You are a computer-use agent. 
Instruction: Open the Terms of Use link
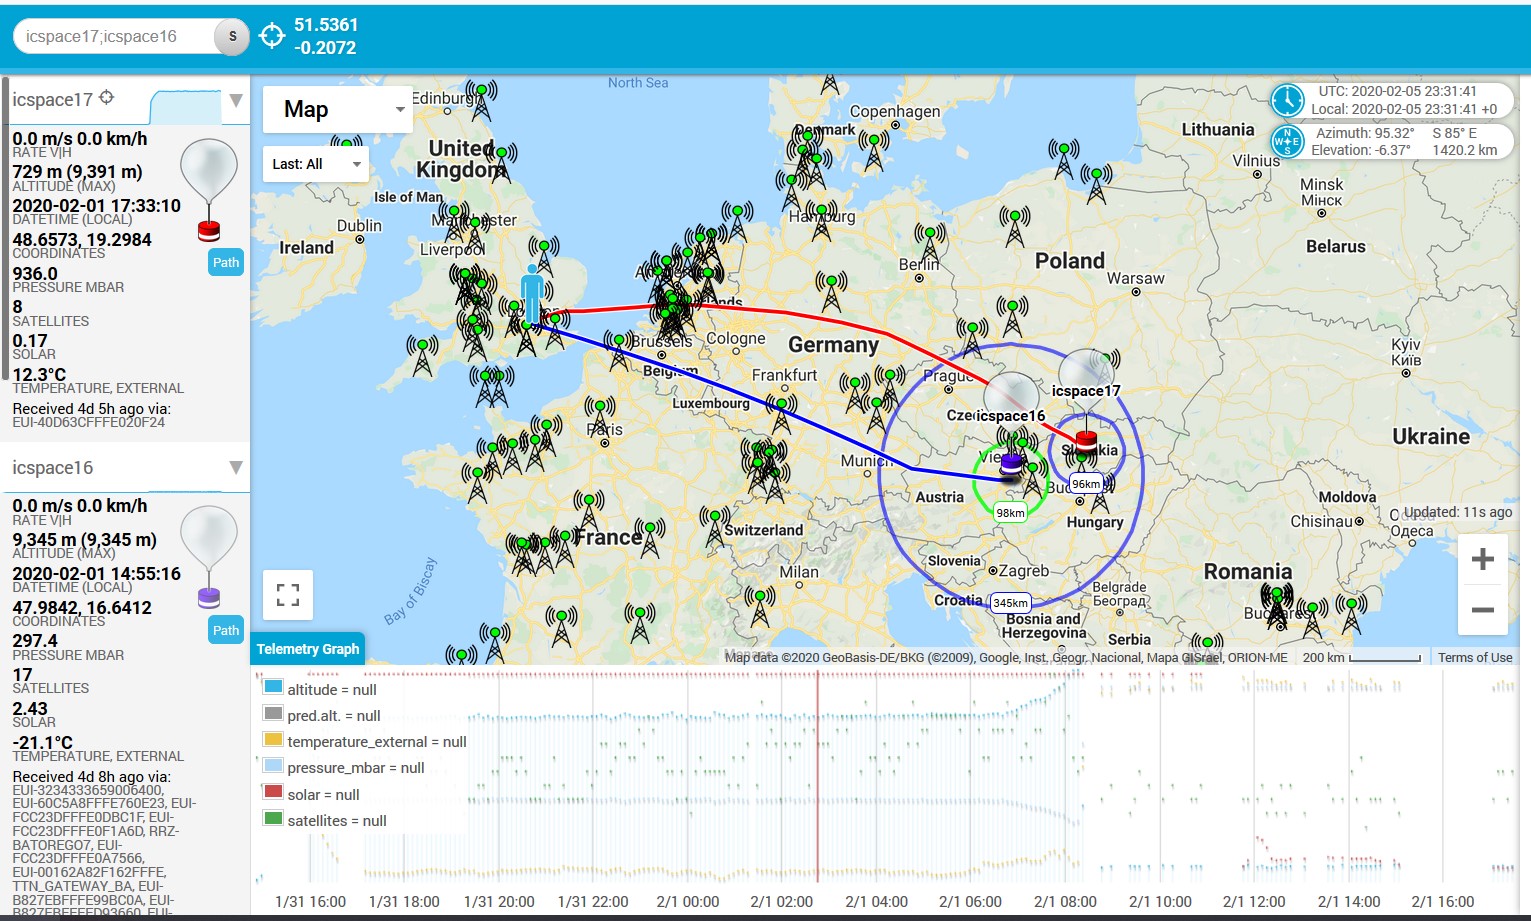[1475, 657]
